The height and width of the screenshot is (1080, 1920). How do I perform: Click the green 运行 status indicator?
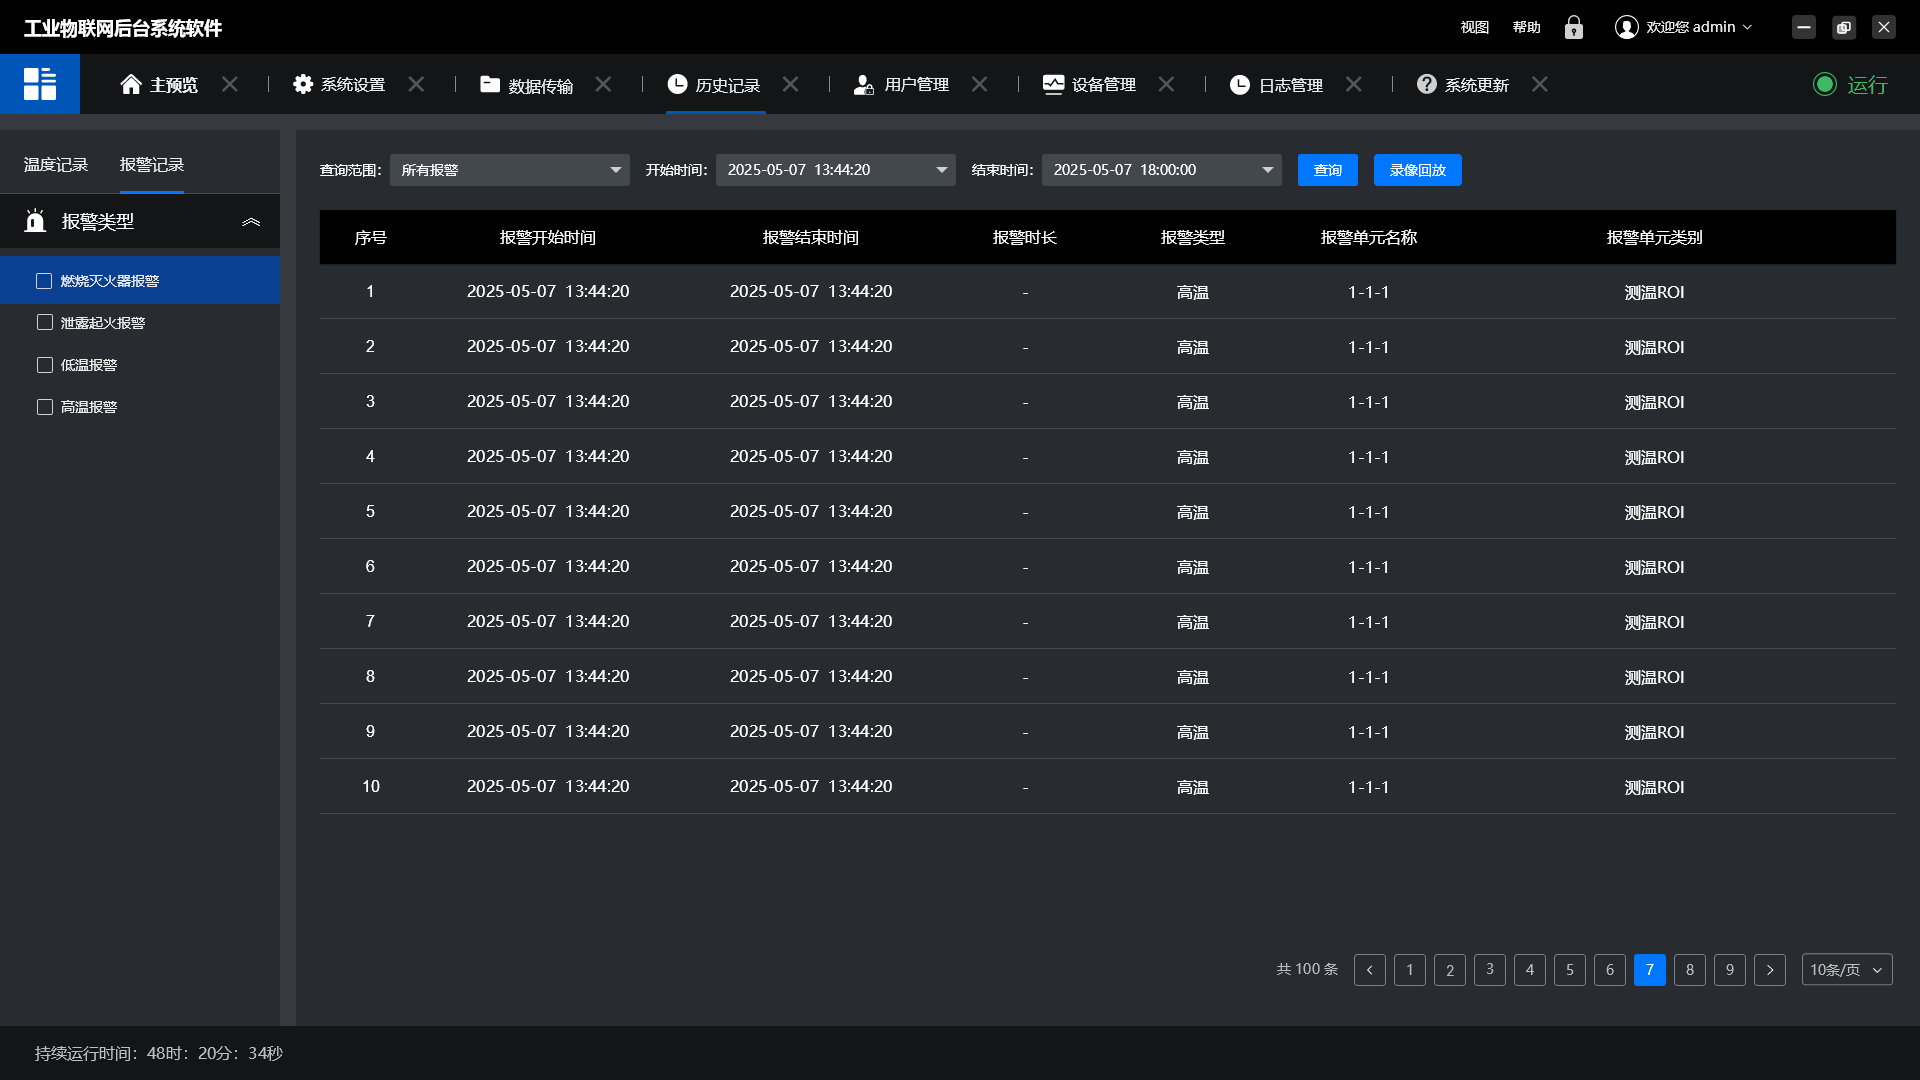[1825, 85]
